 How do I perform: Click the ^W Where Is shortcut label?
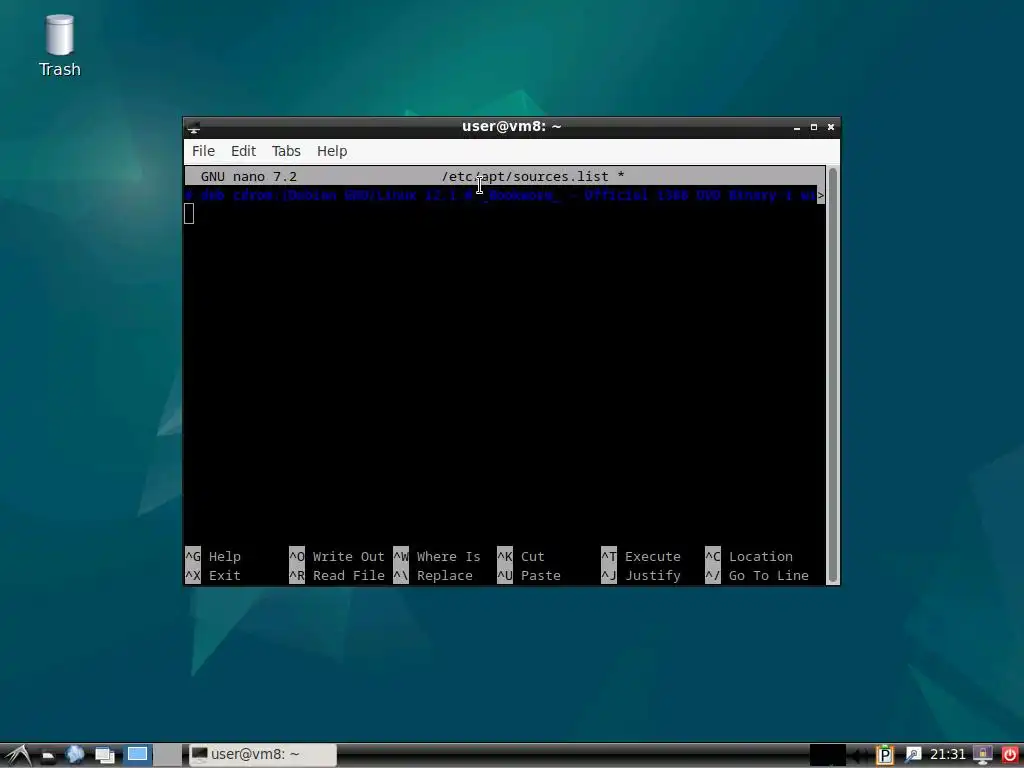point(437,556)
